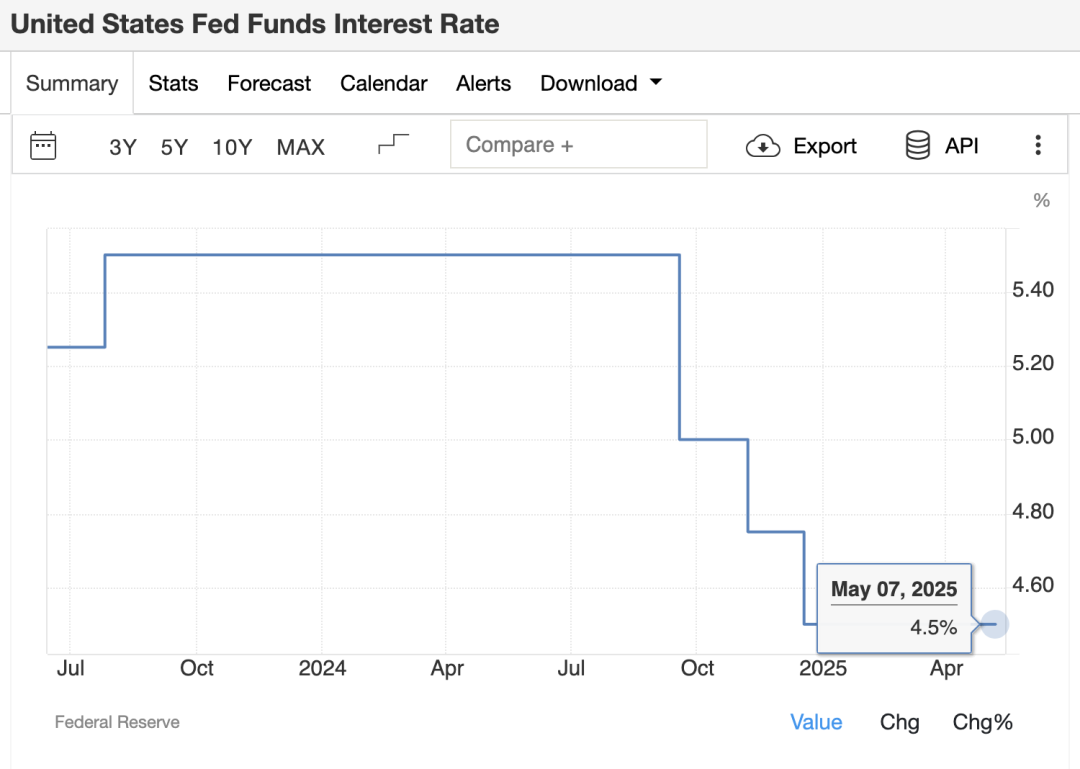
Task: Select the Summary tab
Action: [72, 84]
